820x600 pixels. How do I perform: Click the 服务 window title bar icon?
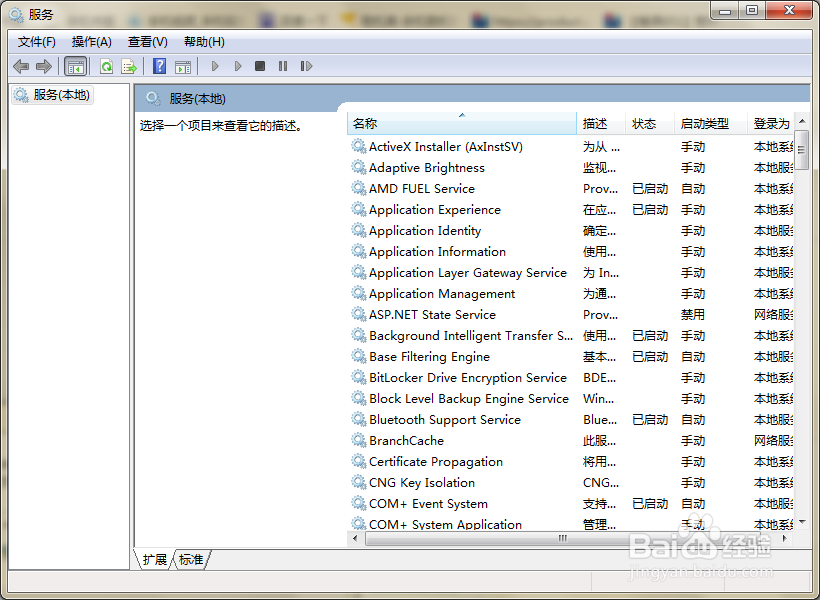click(16, 15)
